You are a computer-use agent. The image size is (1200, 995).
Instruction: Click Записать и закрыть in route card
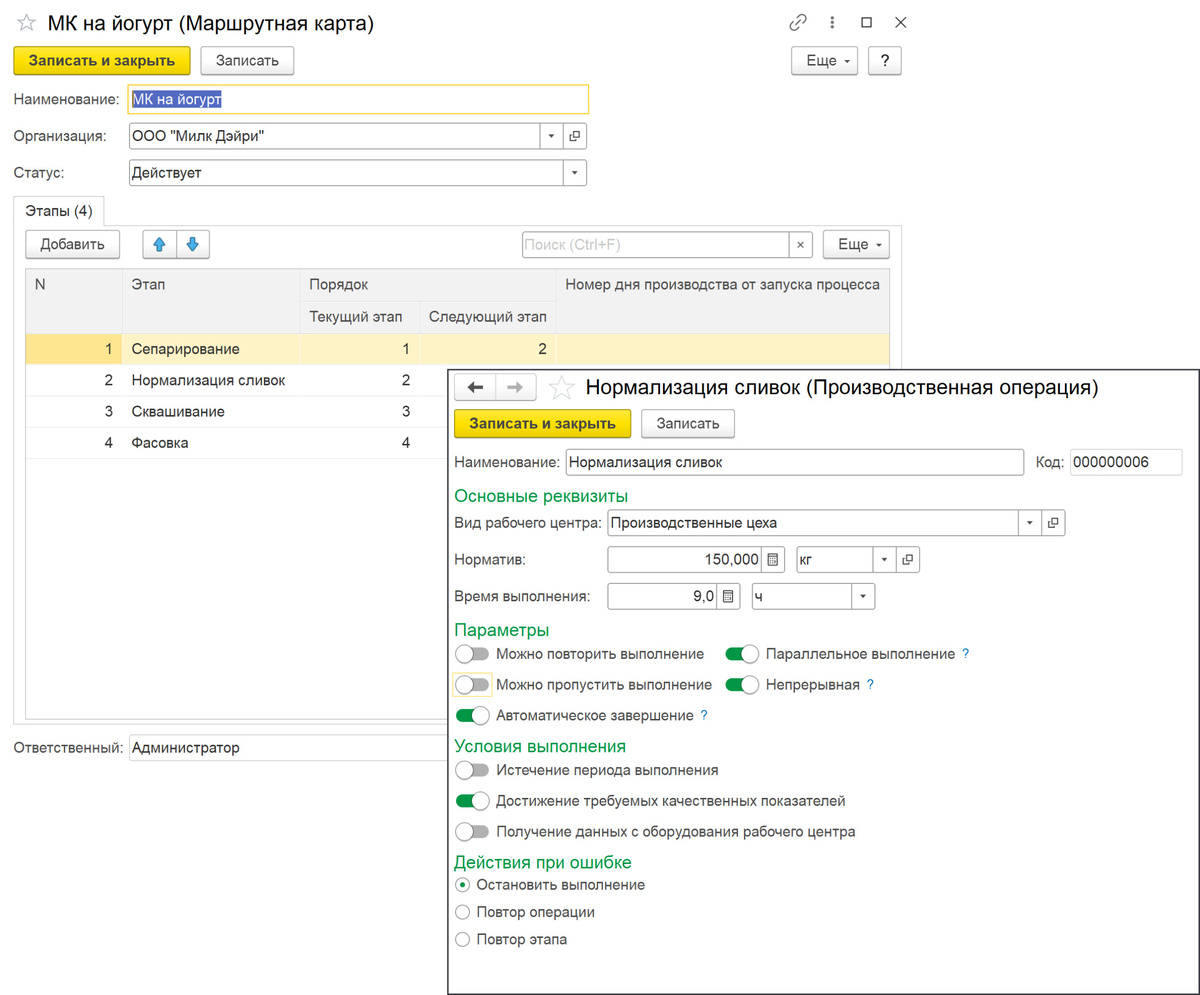(101, 60)
